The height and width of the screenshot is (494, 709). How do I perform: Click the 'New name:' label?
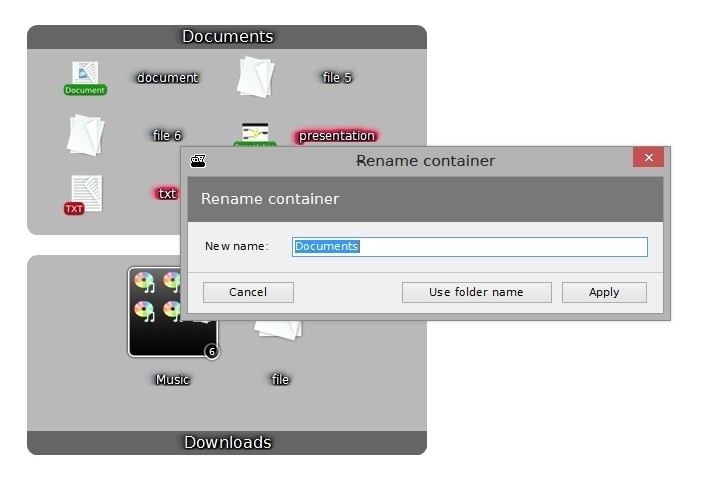pos(236,246)
